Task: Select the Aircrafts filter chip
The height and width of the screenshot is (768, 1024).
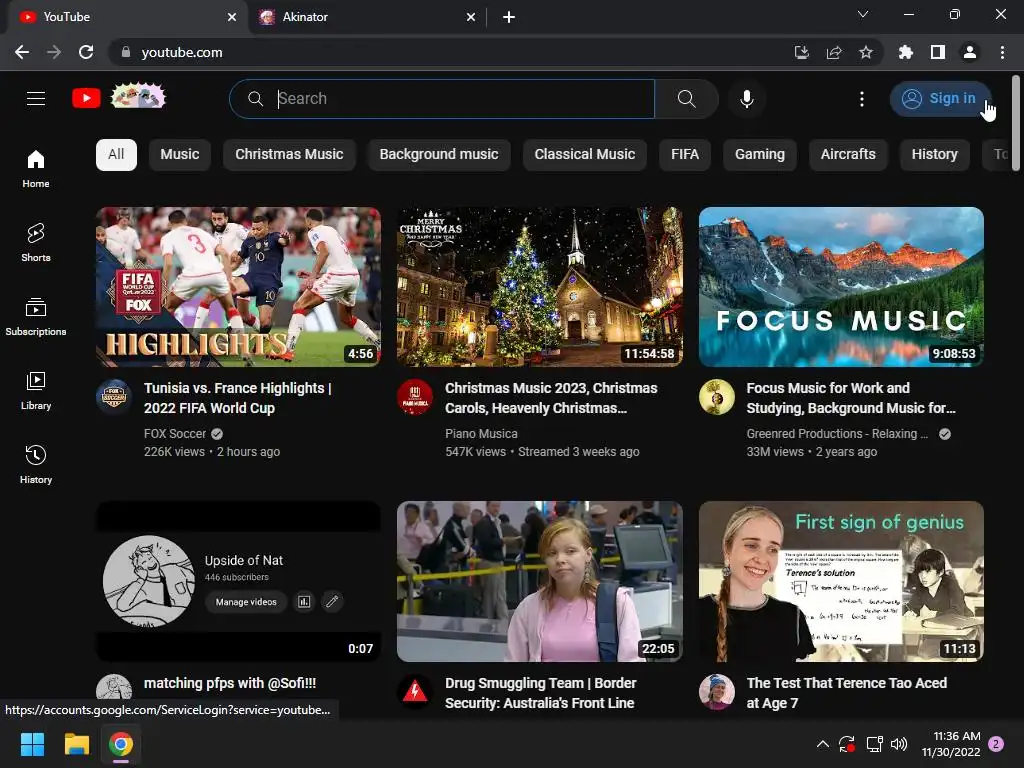Action: [848, 155]
